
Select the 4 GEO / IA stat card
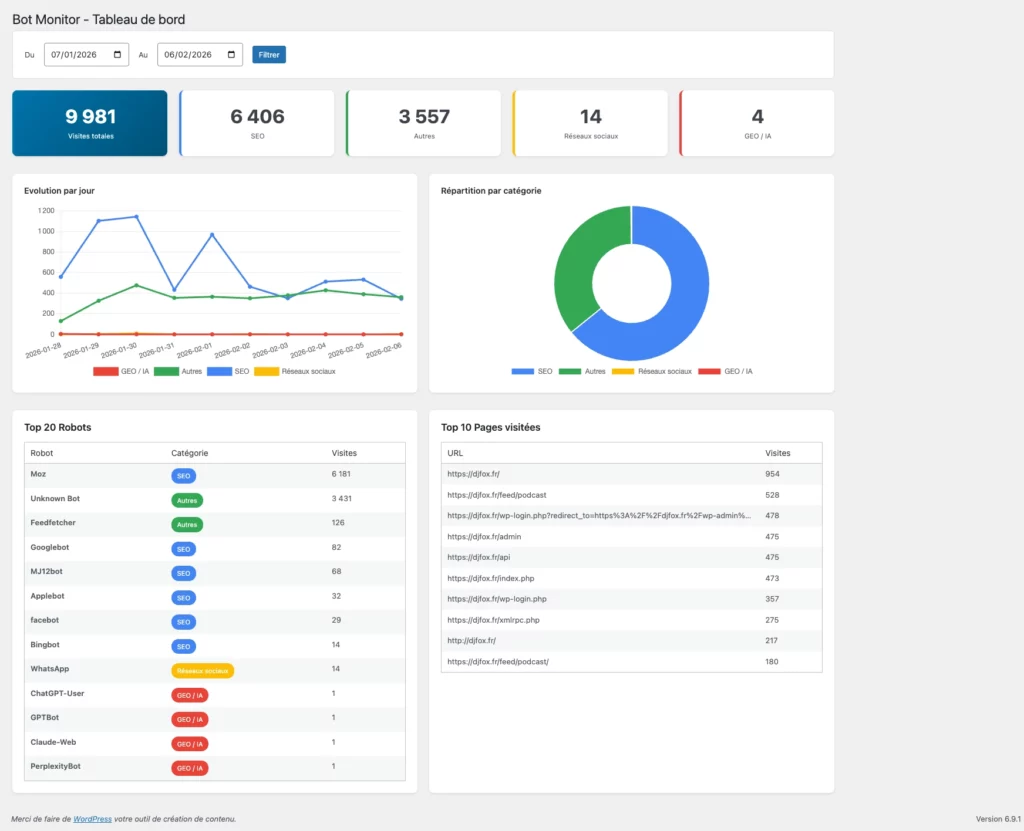(757, 123)
